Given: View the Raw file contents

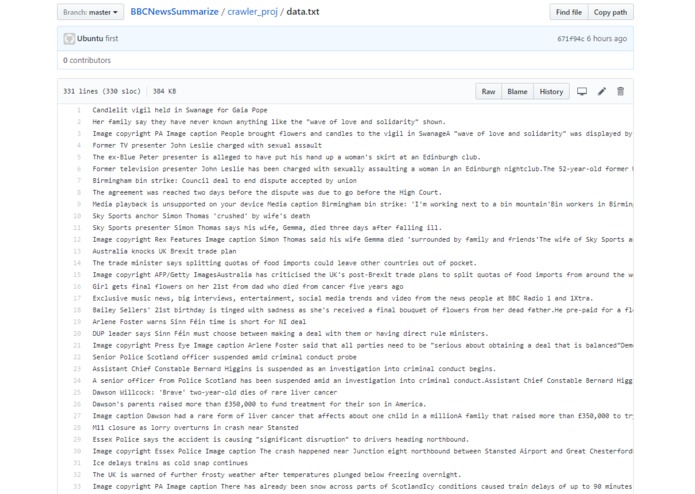Looking at the screenshot, I should 488,91.
